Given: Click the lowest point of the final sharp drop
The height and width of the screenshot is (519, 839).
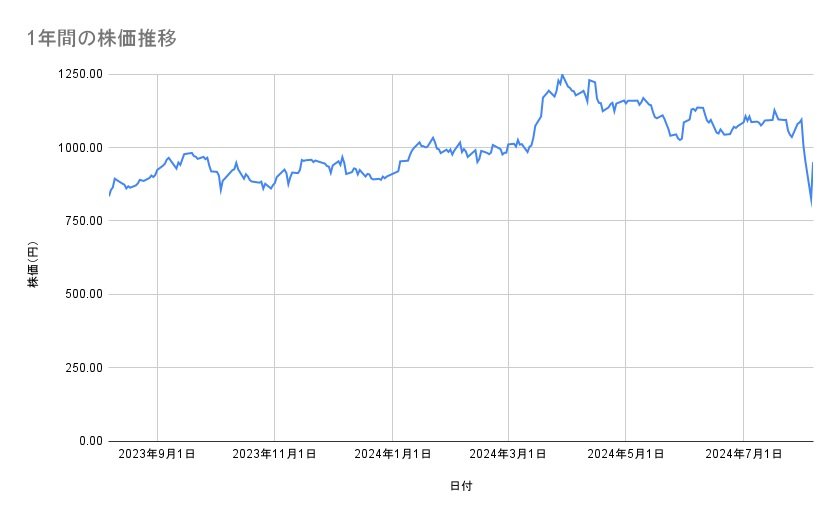Looking at the screenshot, I should tap(811, 204).
